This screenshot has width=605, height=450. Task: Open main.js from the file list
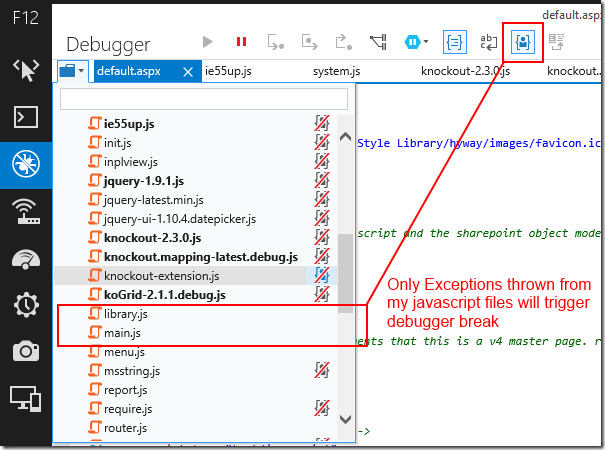(123, 333)
